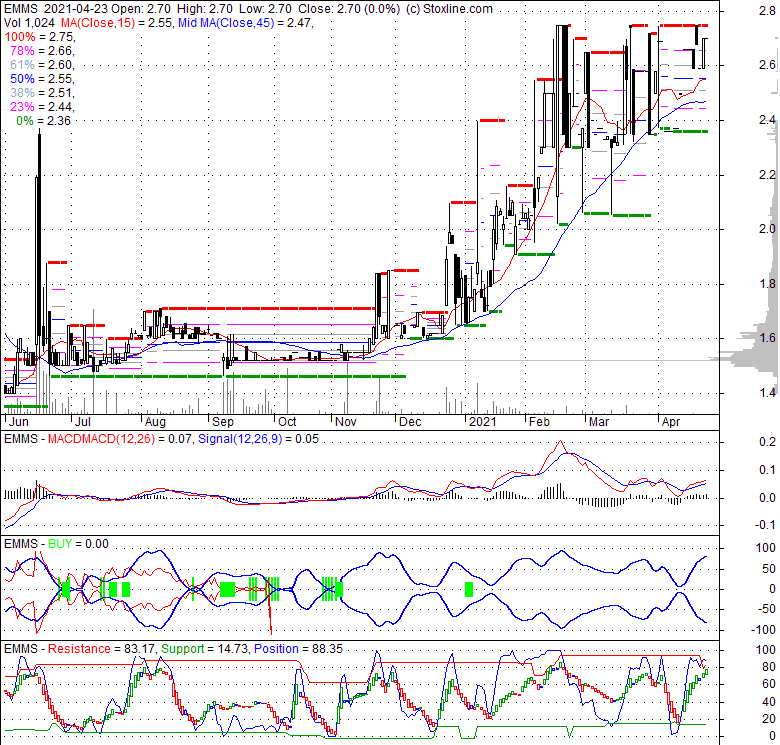Click the Aug label on time axis
Image resolution: width=780 pixels, height=745 pixels.
(155, 422)
